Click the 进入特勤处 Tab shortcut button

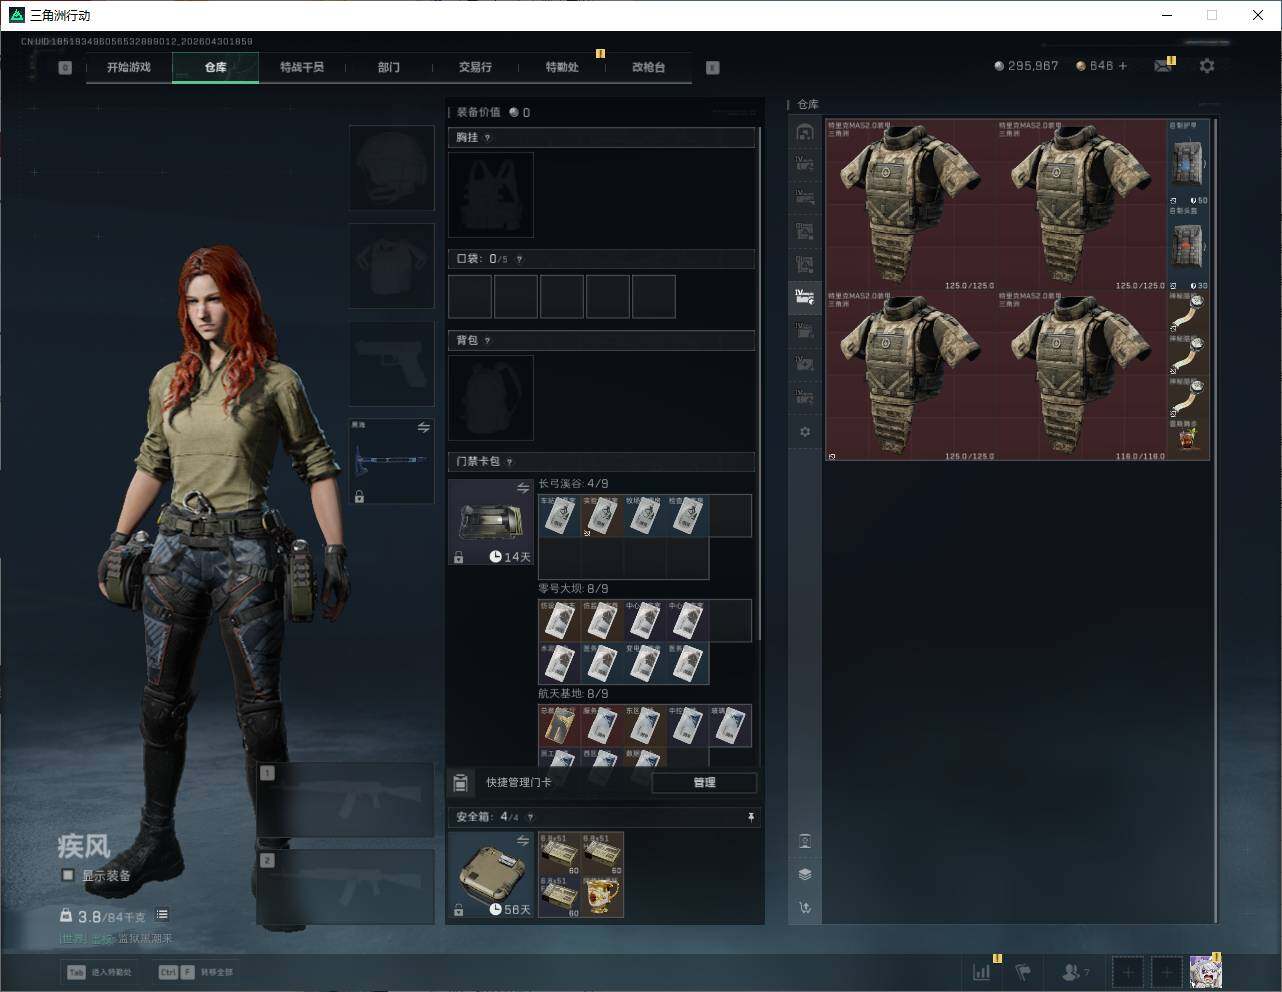coord(99,972)
